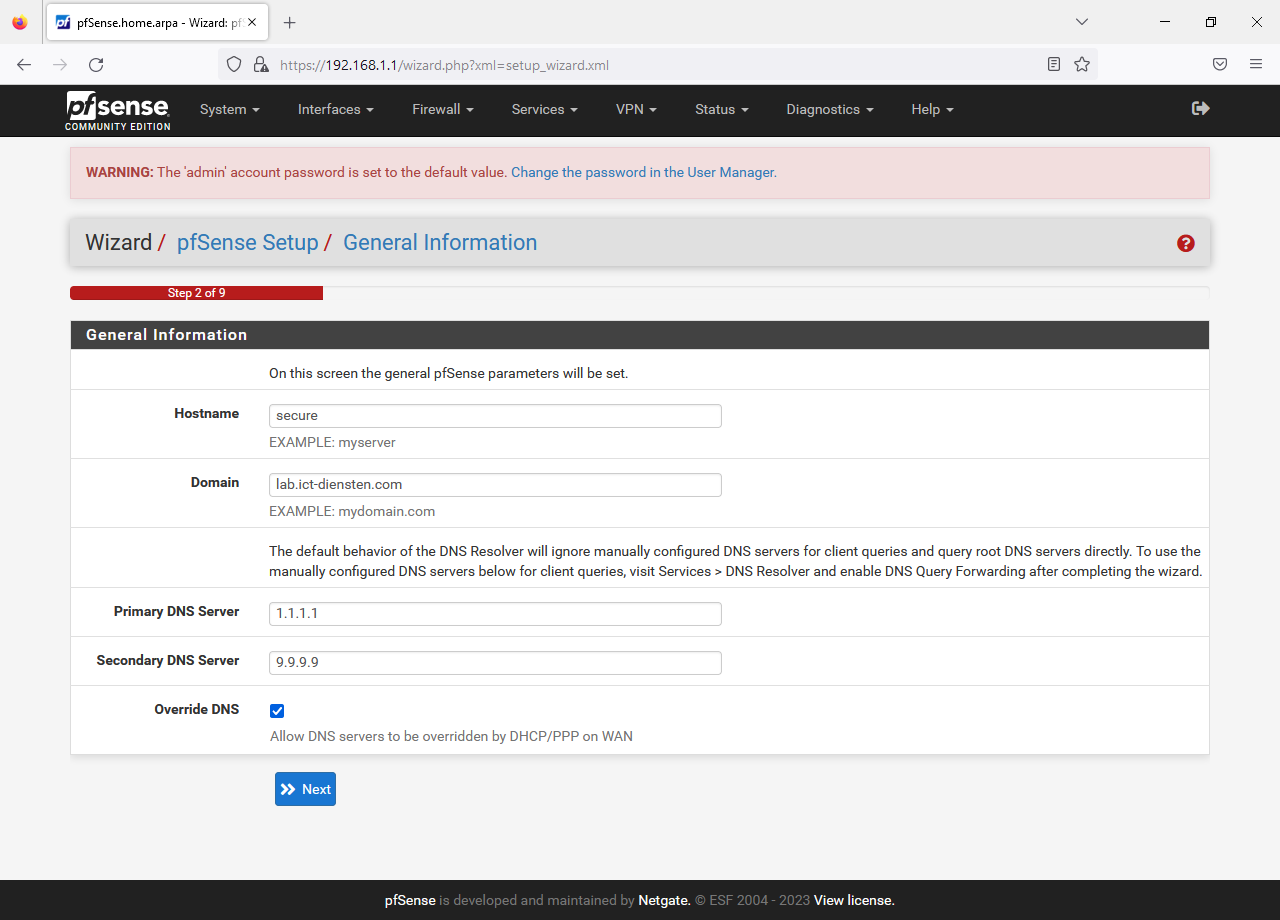The width and height of the screenshot is (1280, 920).
Task: Open the Firefox hamburger application menu
Action: tap(1256, 64)
